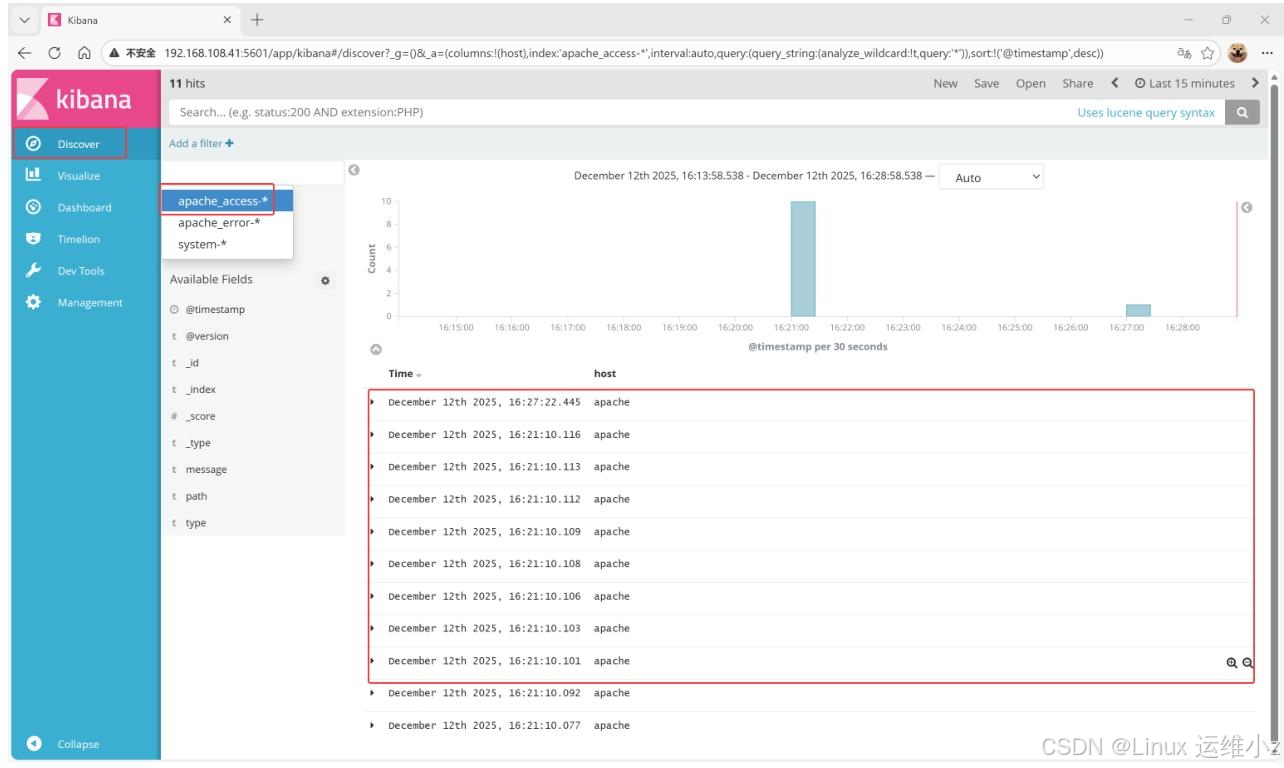Viewport: 1284px width, 768px height.
Task: Open the tab list chevron button
Action: 24,19
